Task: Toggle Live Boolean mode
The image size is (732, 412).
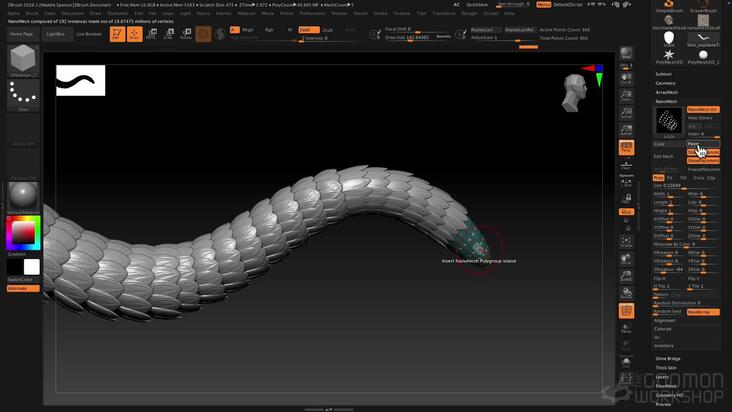Action: pos(89,34)
